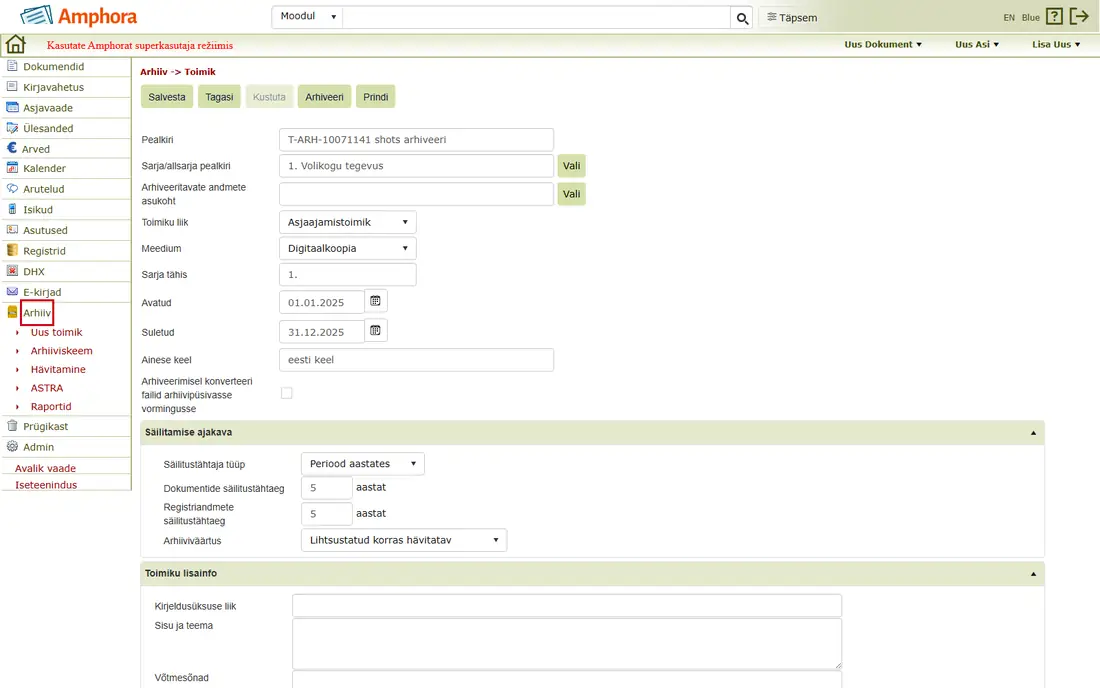Click the Admin gear icon
Viewport: 1100px width, 688px height.
pyautogui.click(x=12, y=446)
